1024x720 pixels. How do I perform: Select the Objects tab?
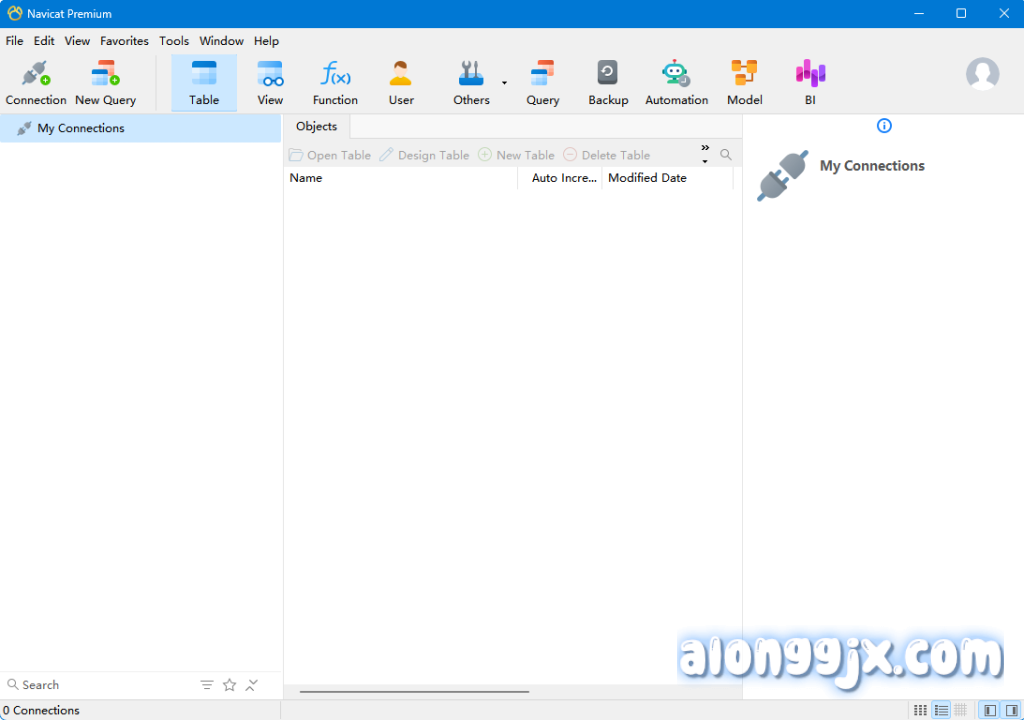pyautogui.click(x=316, y=127)
